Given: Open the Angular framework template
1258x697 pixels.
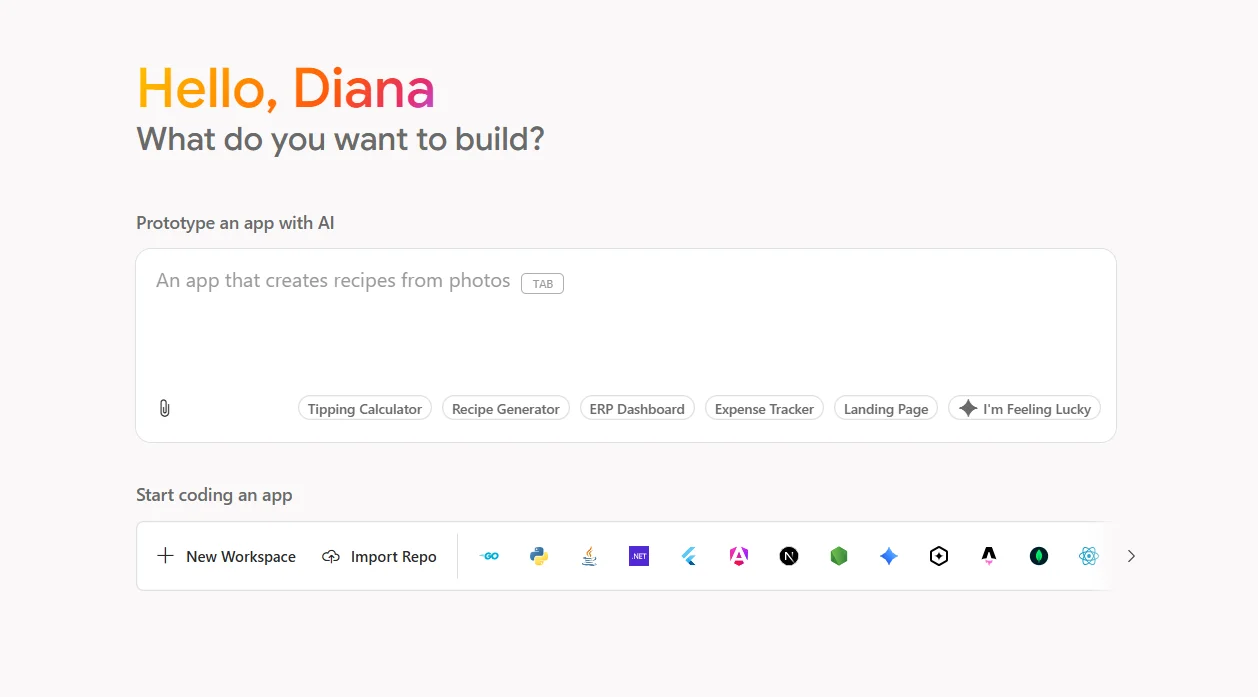Looking at the screenshot, I should (738, 556).
